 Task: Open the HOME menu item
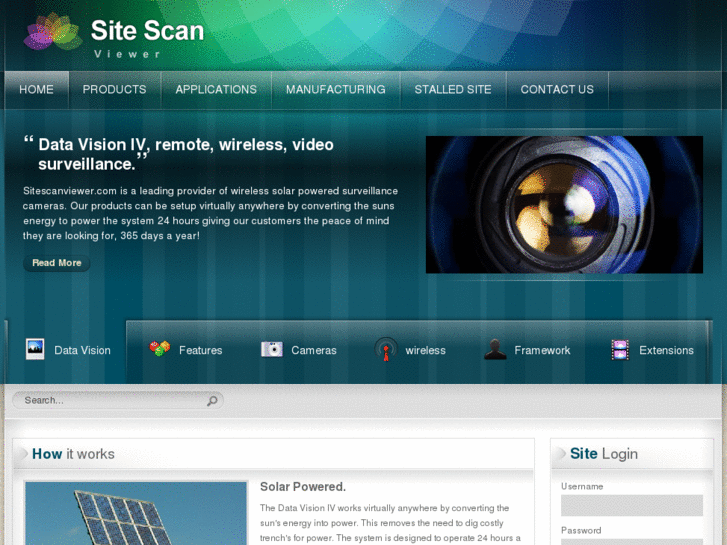click(x=37, y=90)
